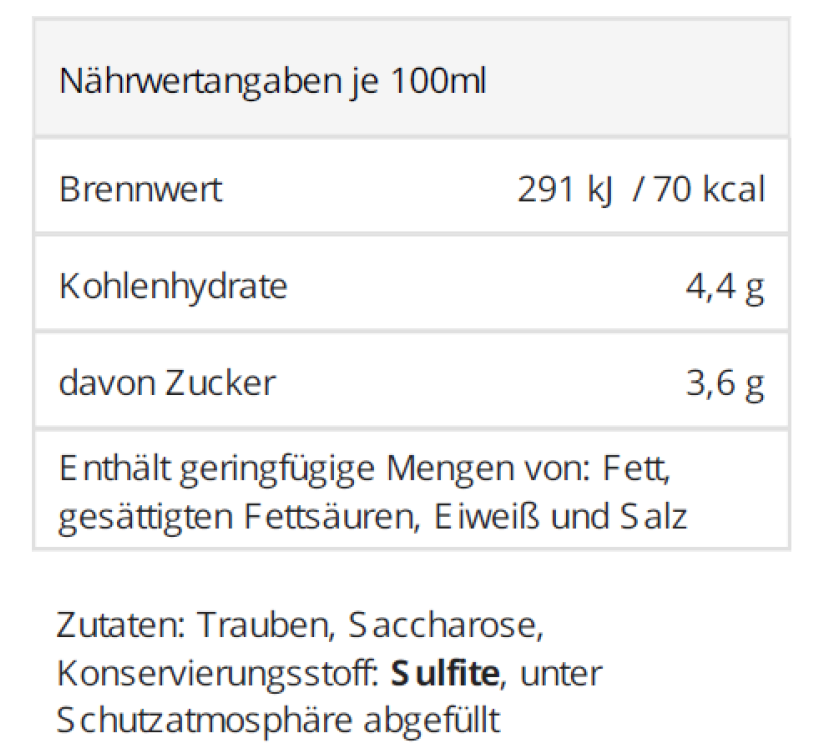Click the word Konservierungsstoff
This screenshot has width=819, height=749.
[218, 673]
